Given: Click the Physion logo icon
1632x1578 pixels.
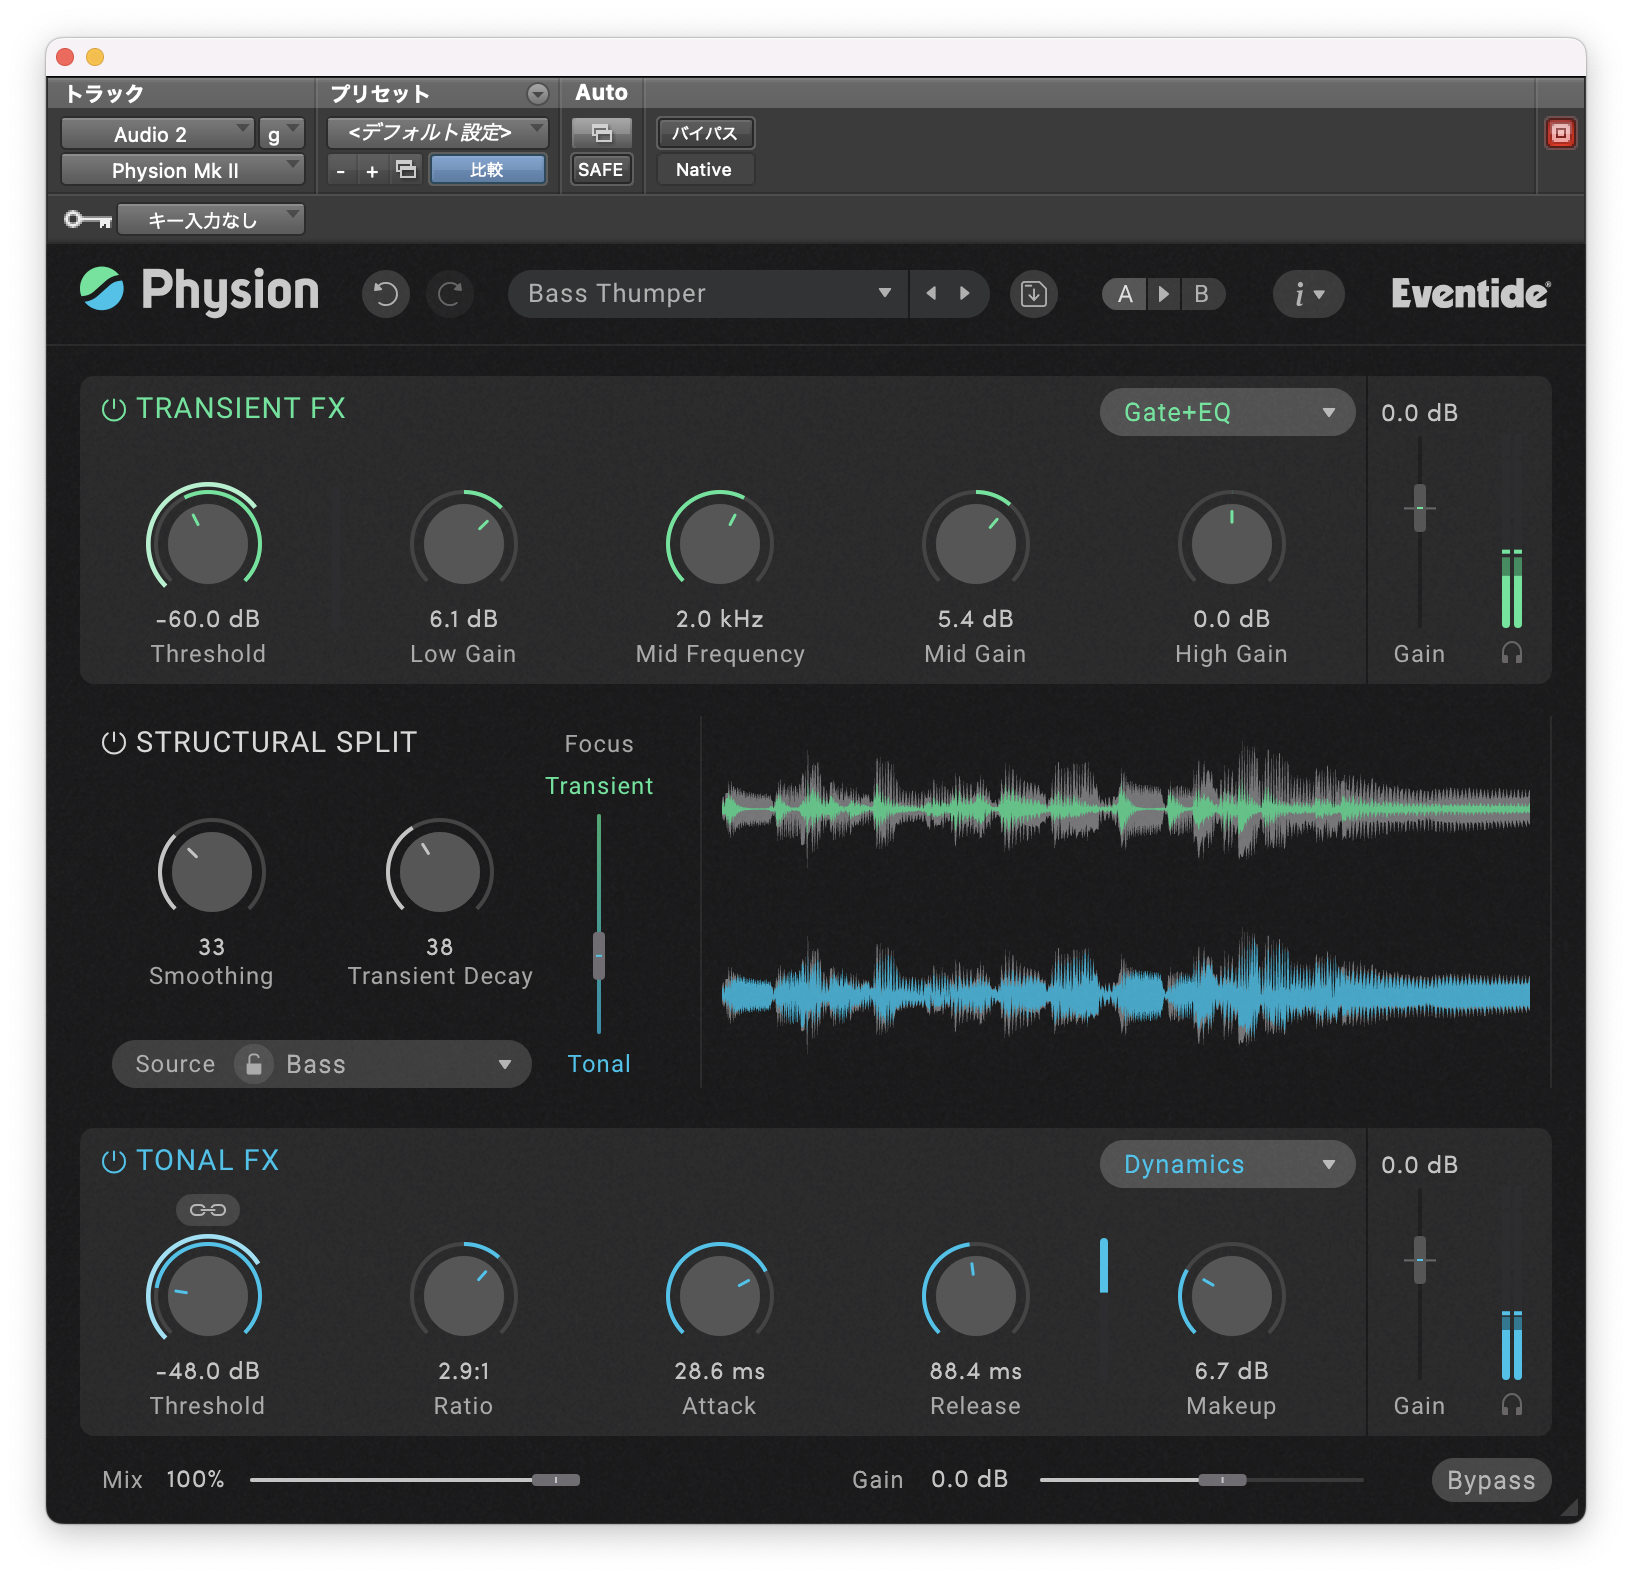Looking at the screenshot, I should (102, 290).
